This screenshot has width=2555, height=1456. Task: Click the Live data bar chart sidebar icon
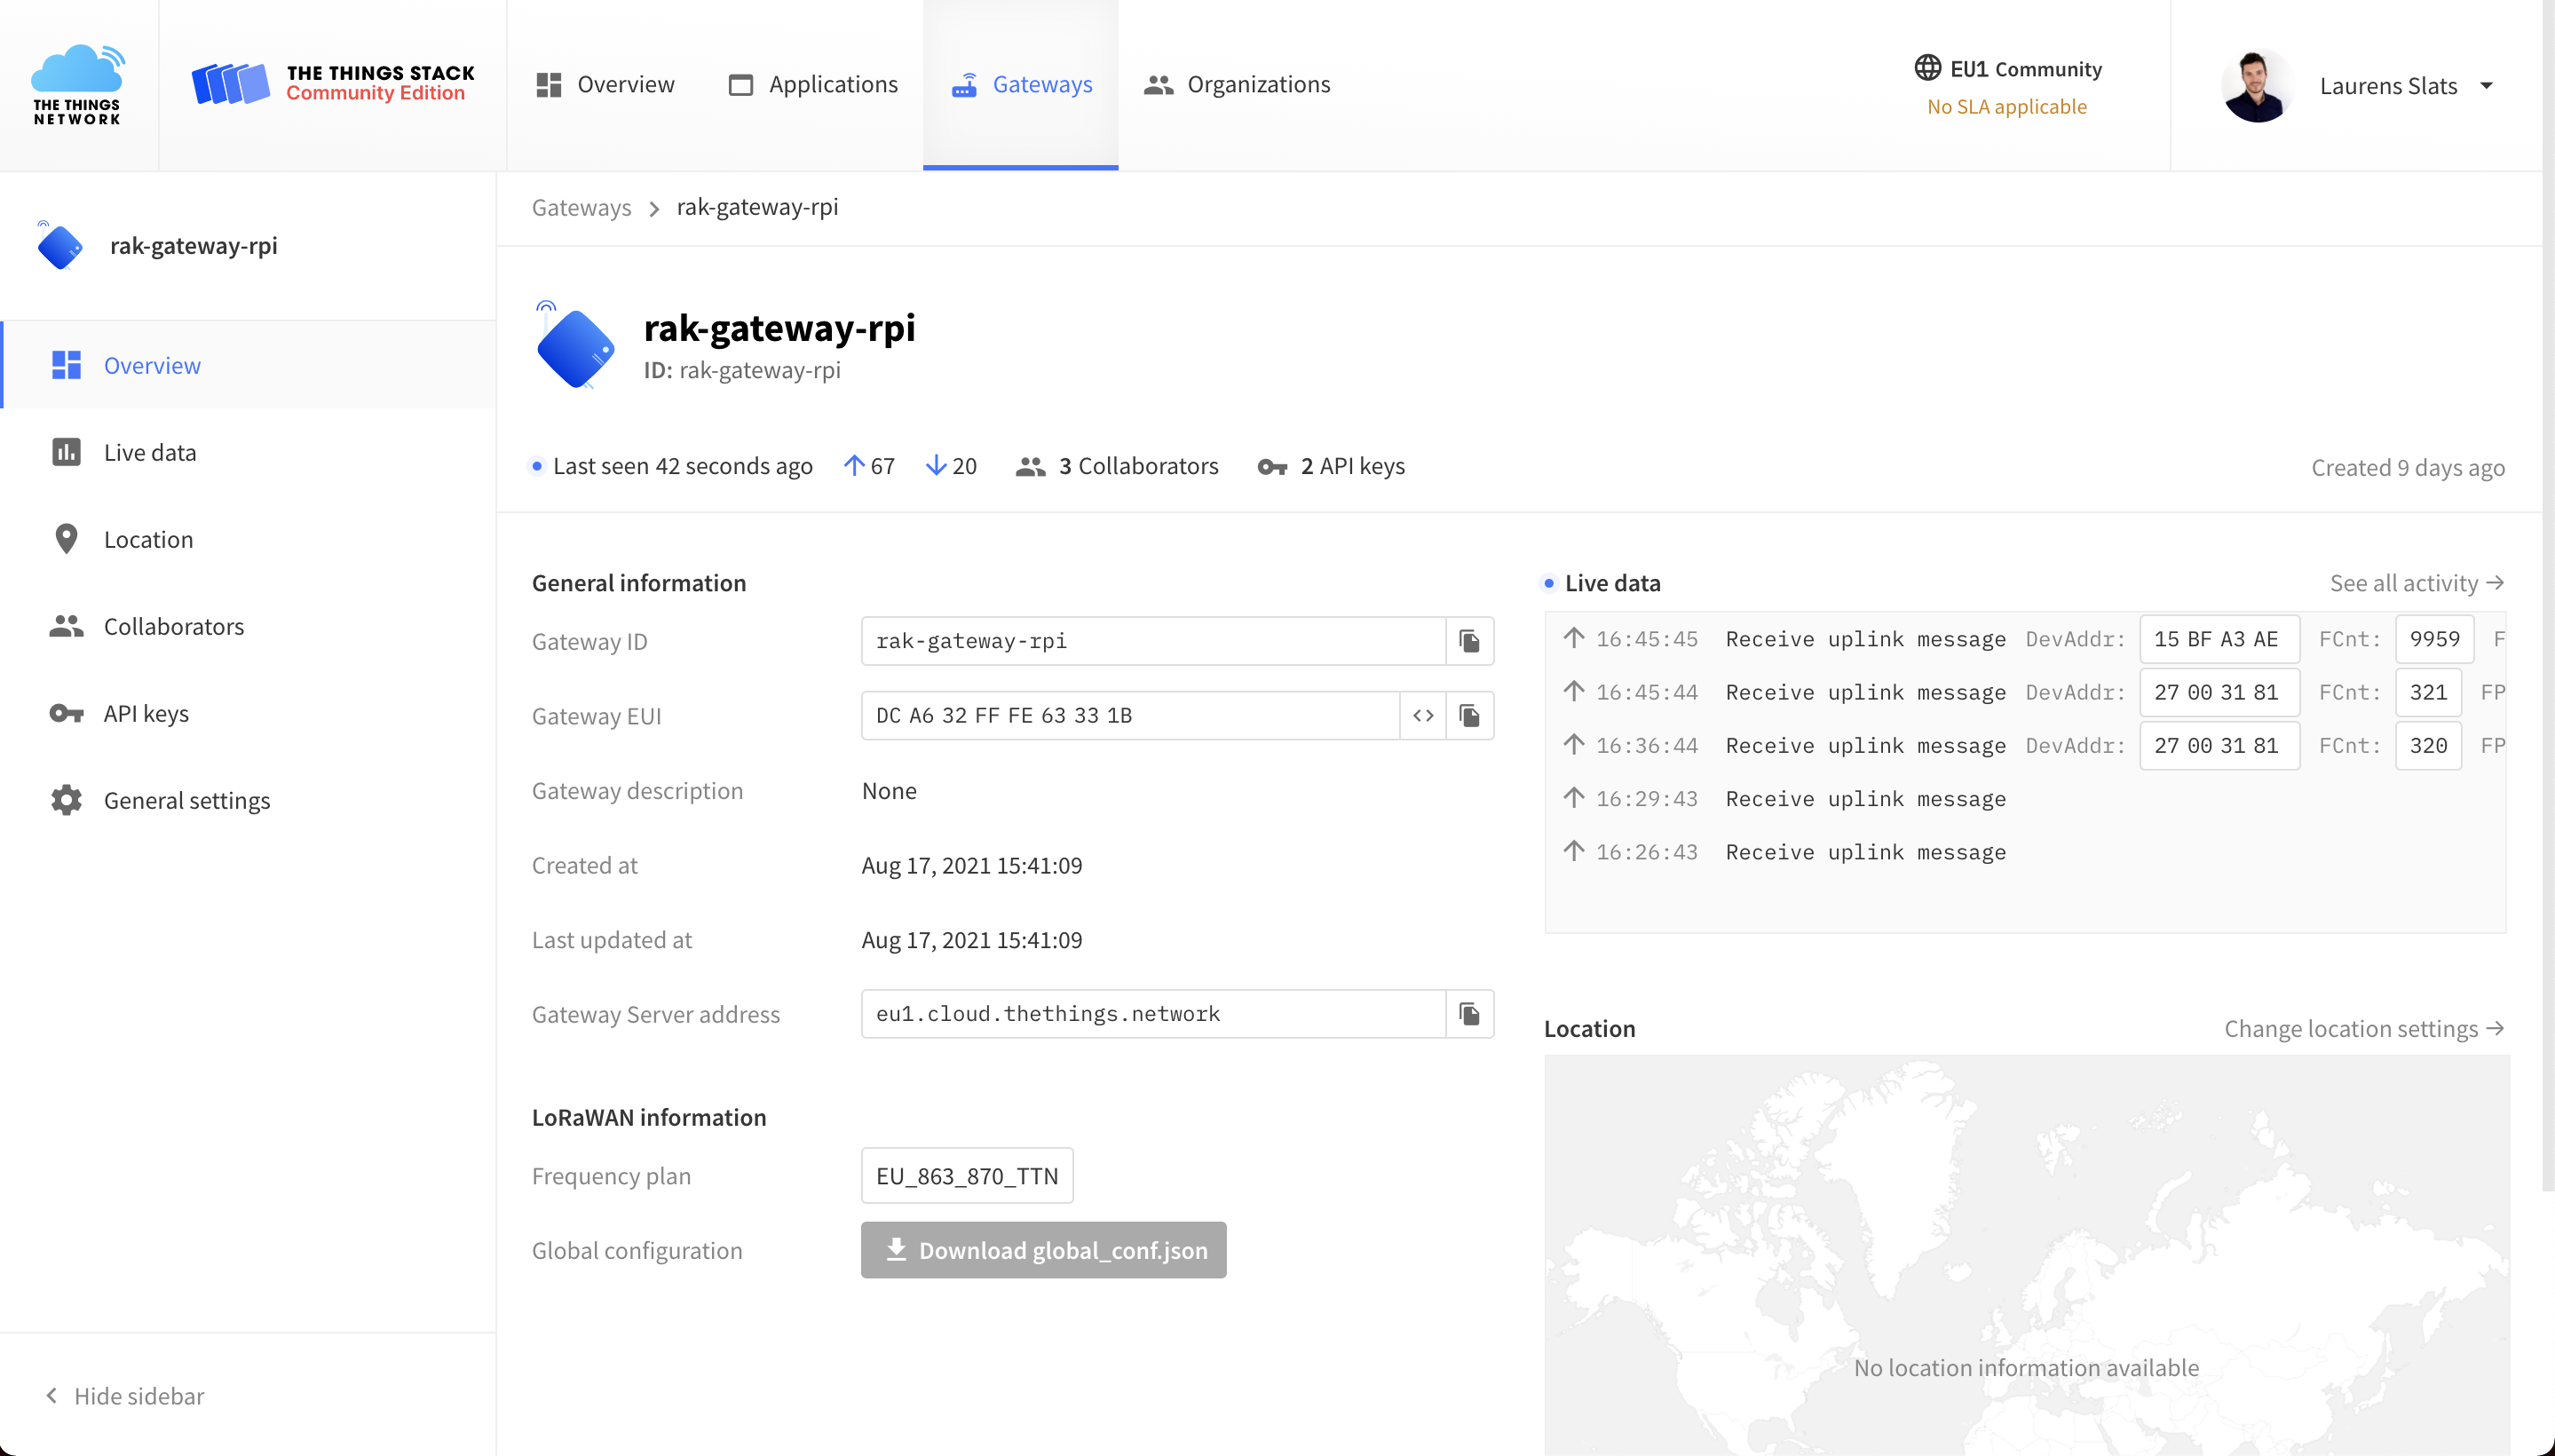(66, 452)
